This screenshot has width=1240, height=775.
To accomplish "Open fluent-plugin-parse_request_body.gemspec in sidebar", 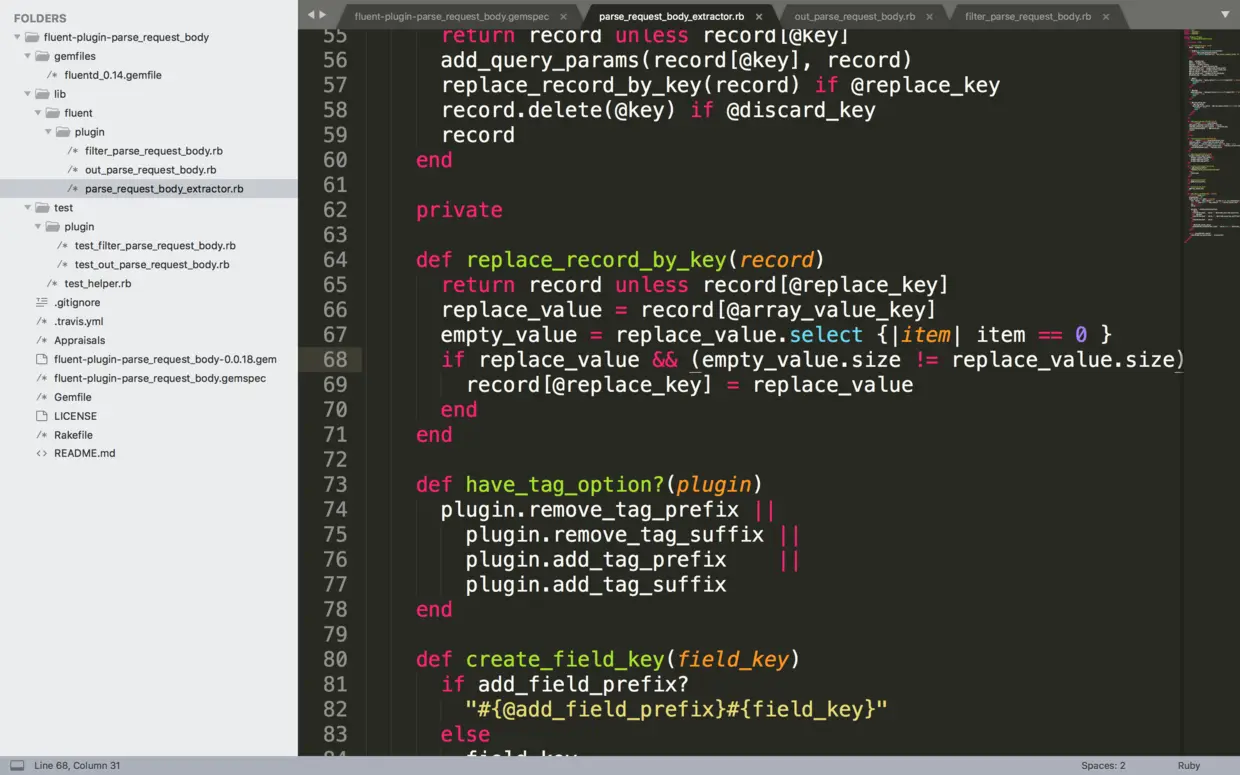I will (160, 378).
